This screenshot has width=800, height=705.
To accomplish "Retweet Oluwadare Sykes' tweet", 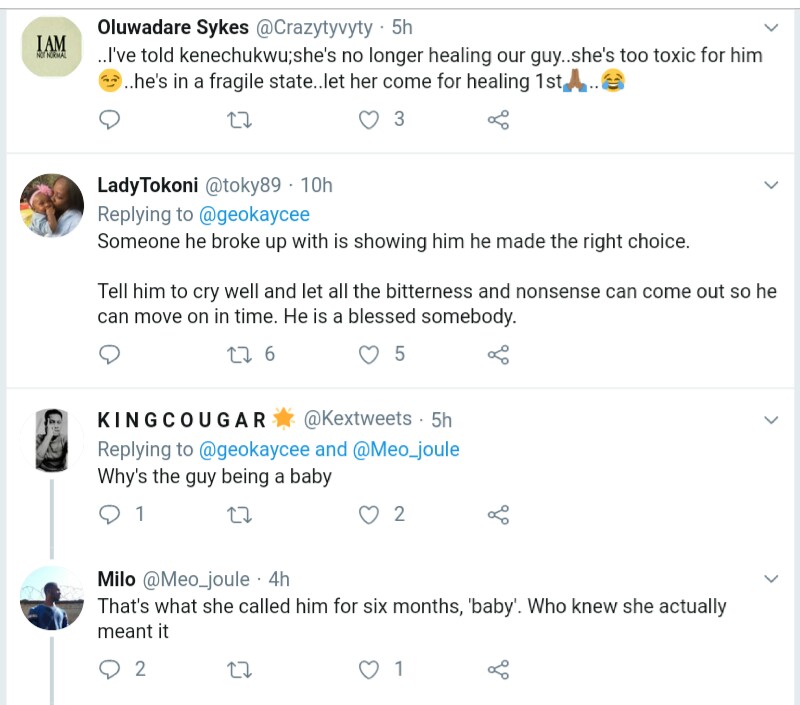I will point(240,120).
